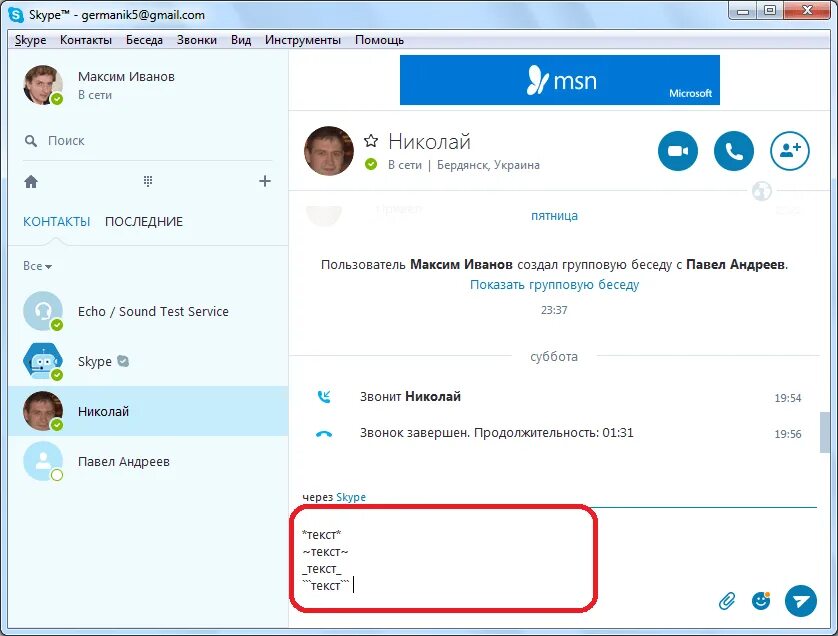Image resolution: width=838 pixels, height=636 pixels.
Task: Start a voice call with Николай
Action: pyautogui.click(x=734, y=151)
